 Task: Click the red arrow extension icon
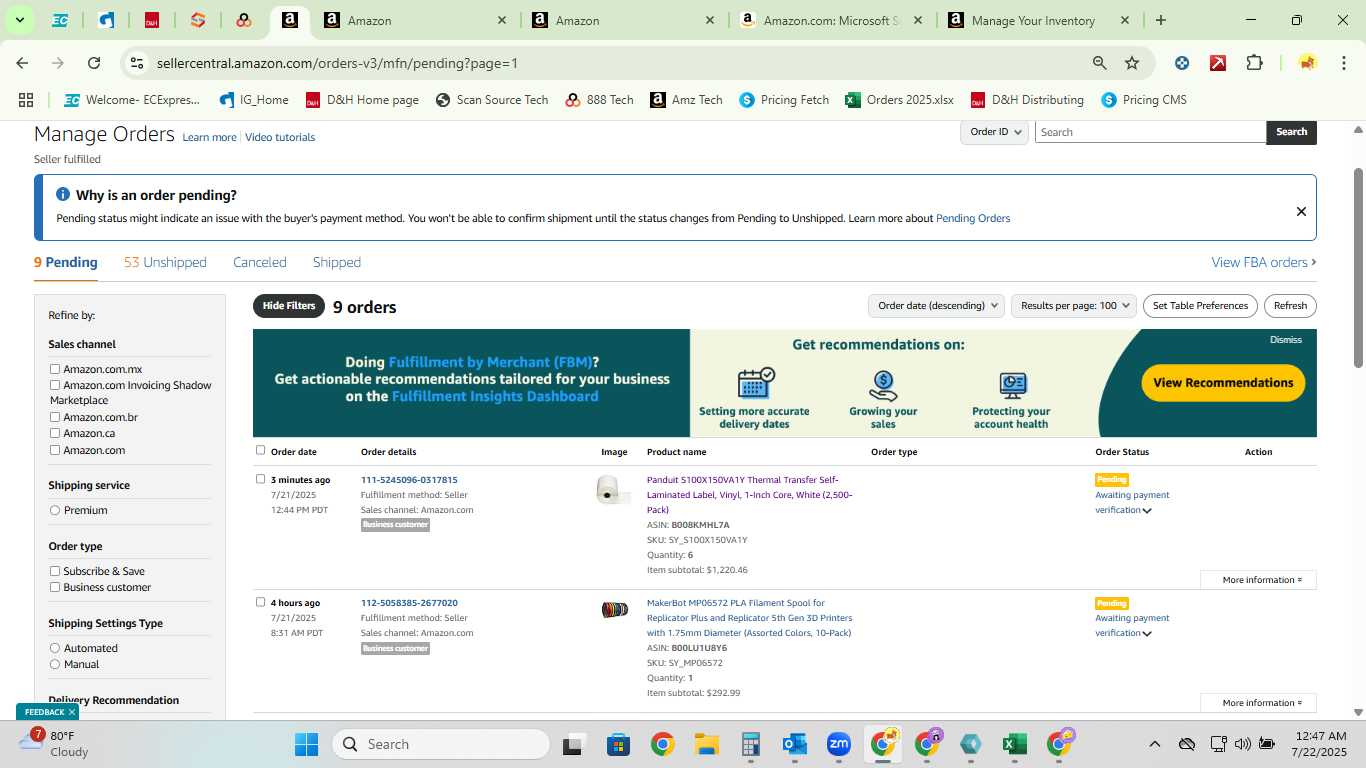pyautogui.click(x=1218, y=63)
